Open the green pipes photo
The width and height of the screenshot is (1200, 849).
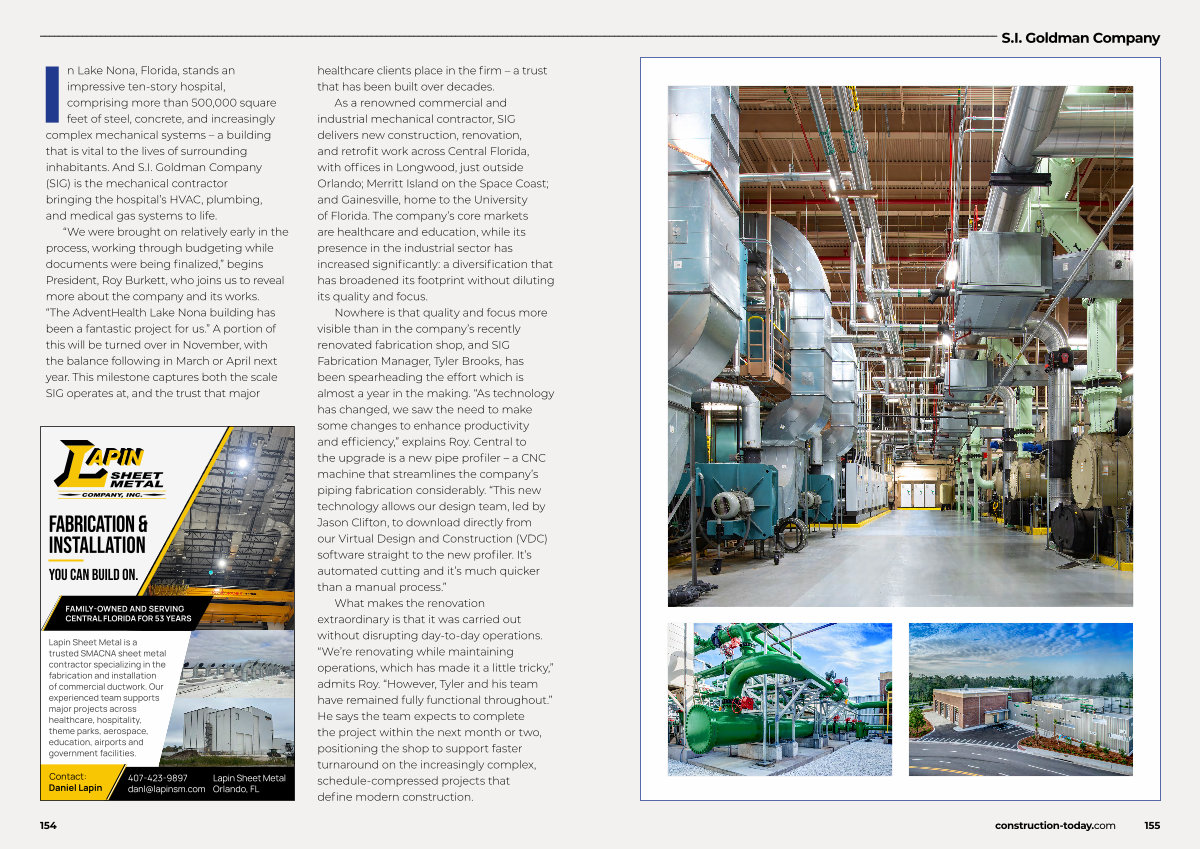(780, 699)
